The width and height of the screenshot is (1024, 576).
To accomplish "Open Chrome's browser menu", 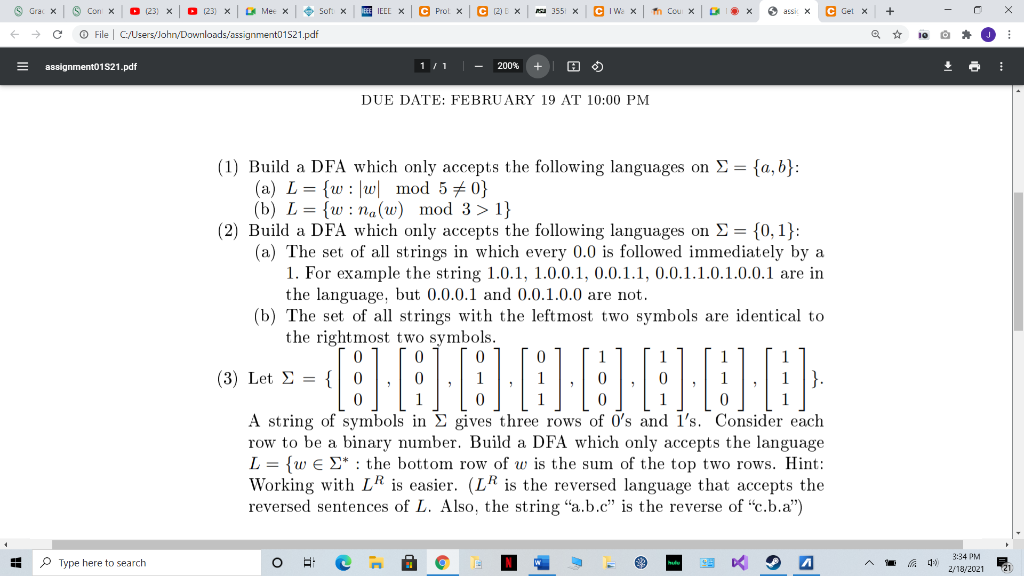I will pyautogui.click(x=1009, y=32).
